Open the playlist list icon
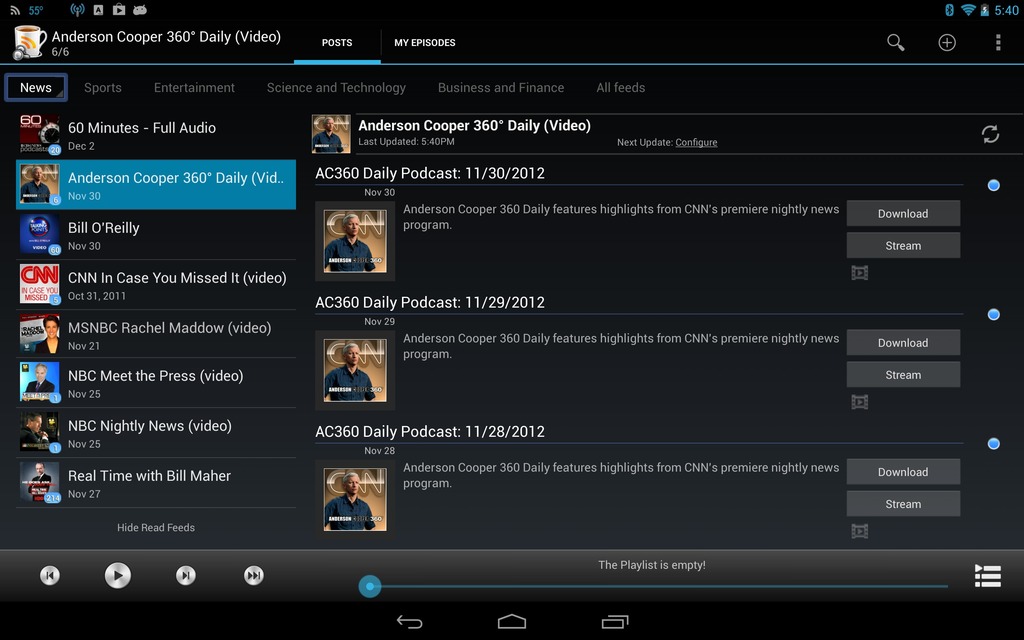The width and height of the screenshot is (1024, 640). 987,575
